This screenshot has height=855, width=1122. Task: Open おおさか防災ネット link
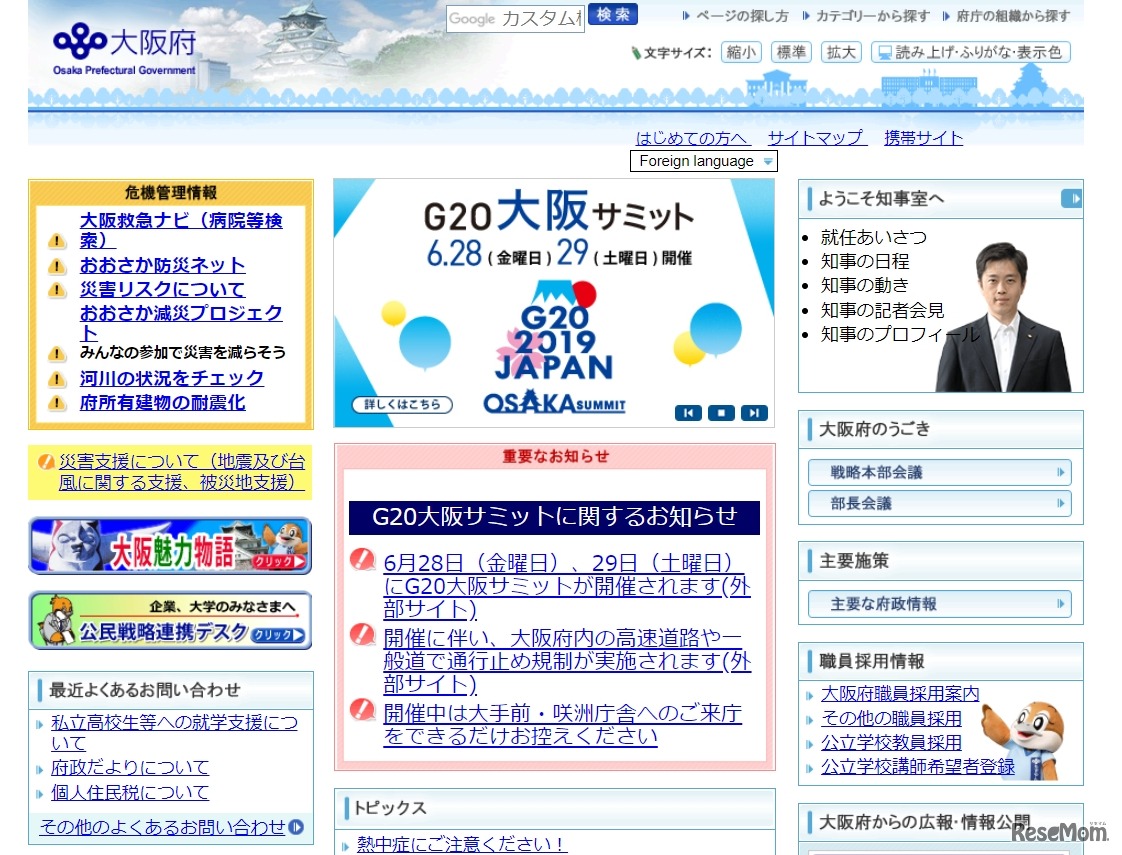pyautogui.click(x=162, y=265)
